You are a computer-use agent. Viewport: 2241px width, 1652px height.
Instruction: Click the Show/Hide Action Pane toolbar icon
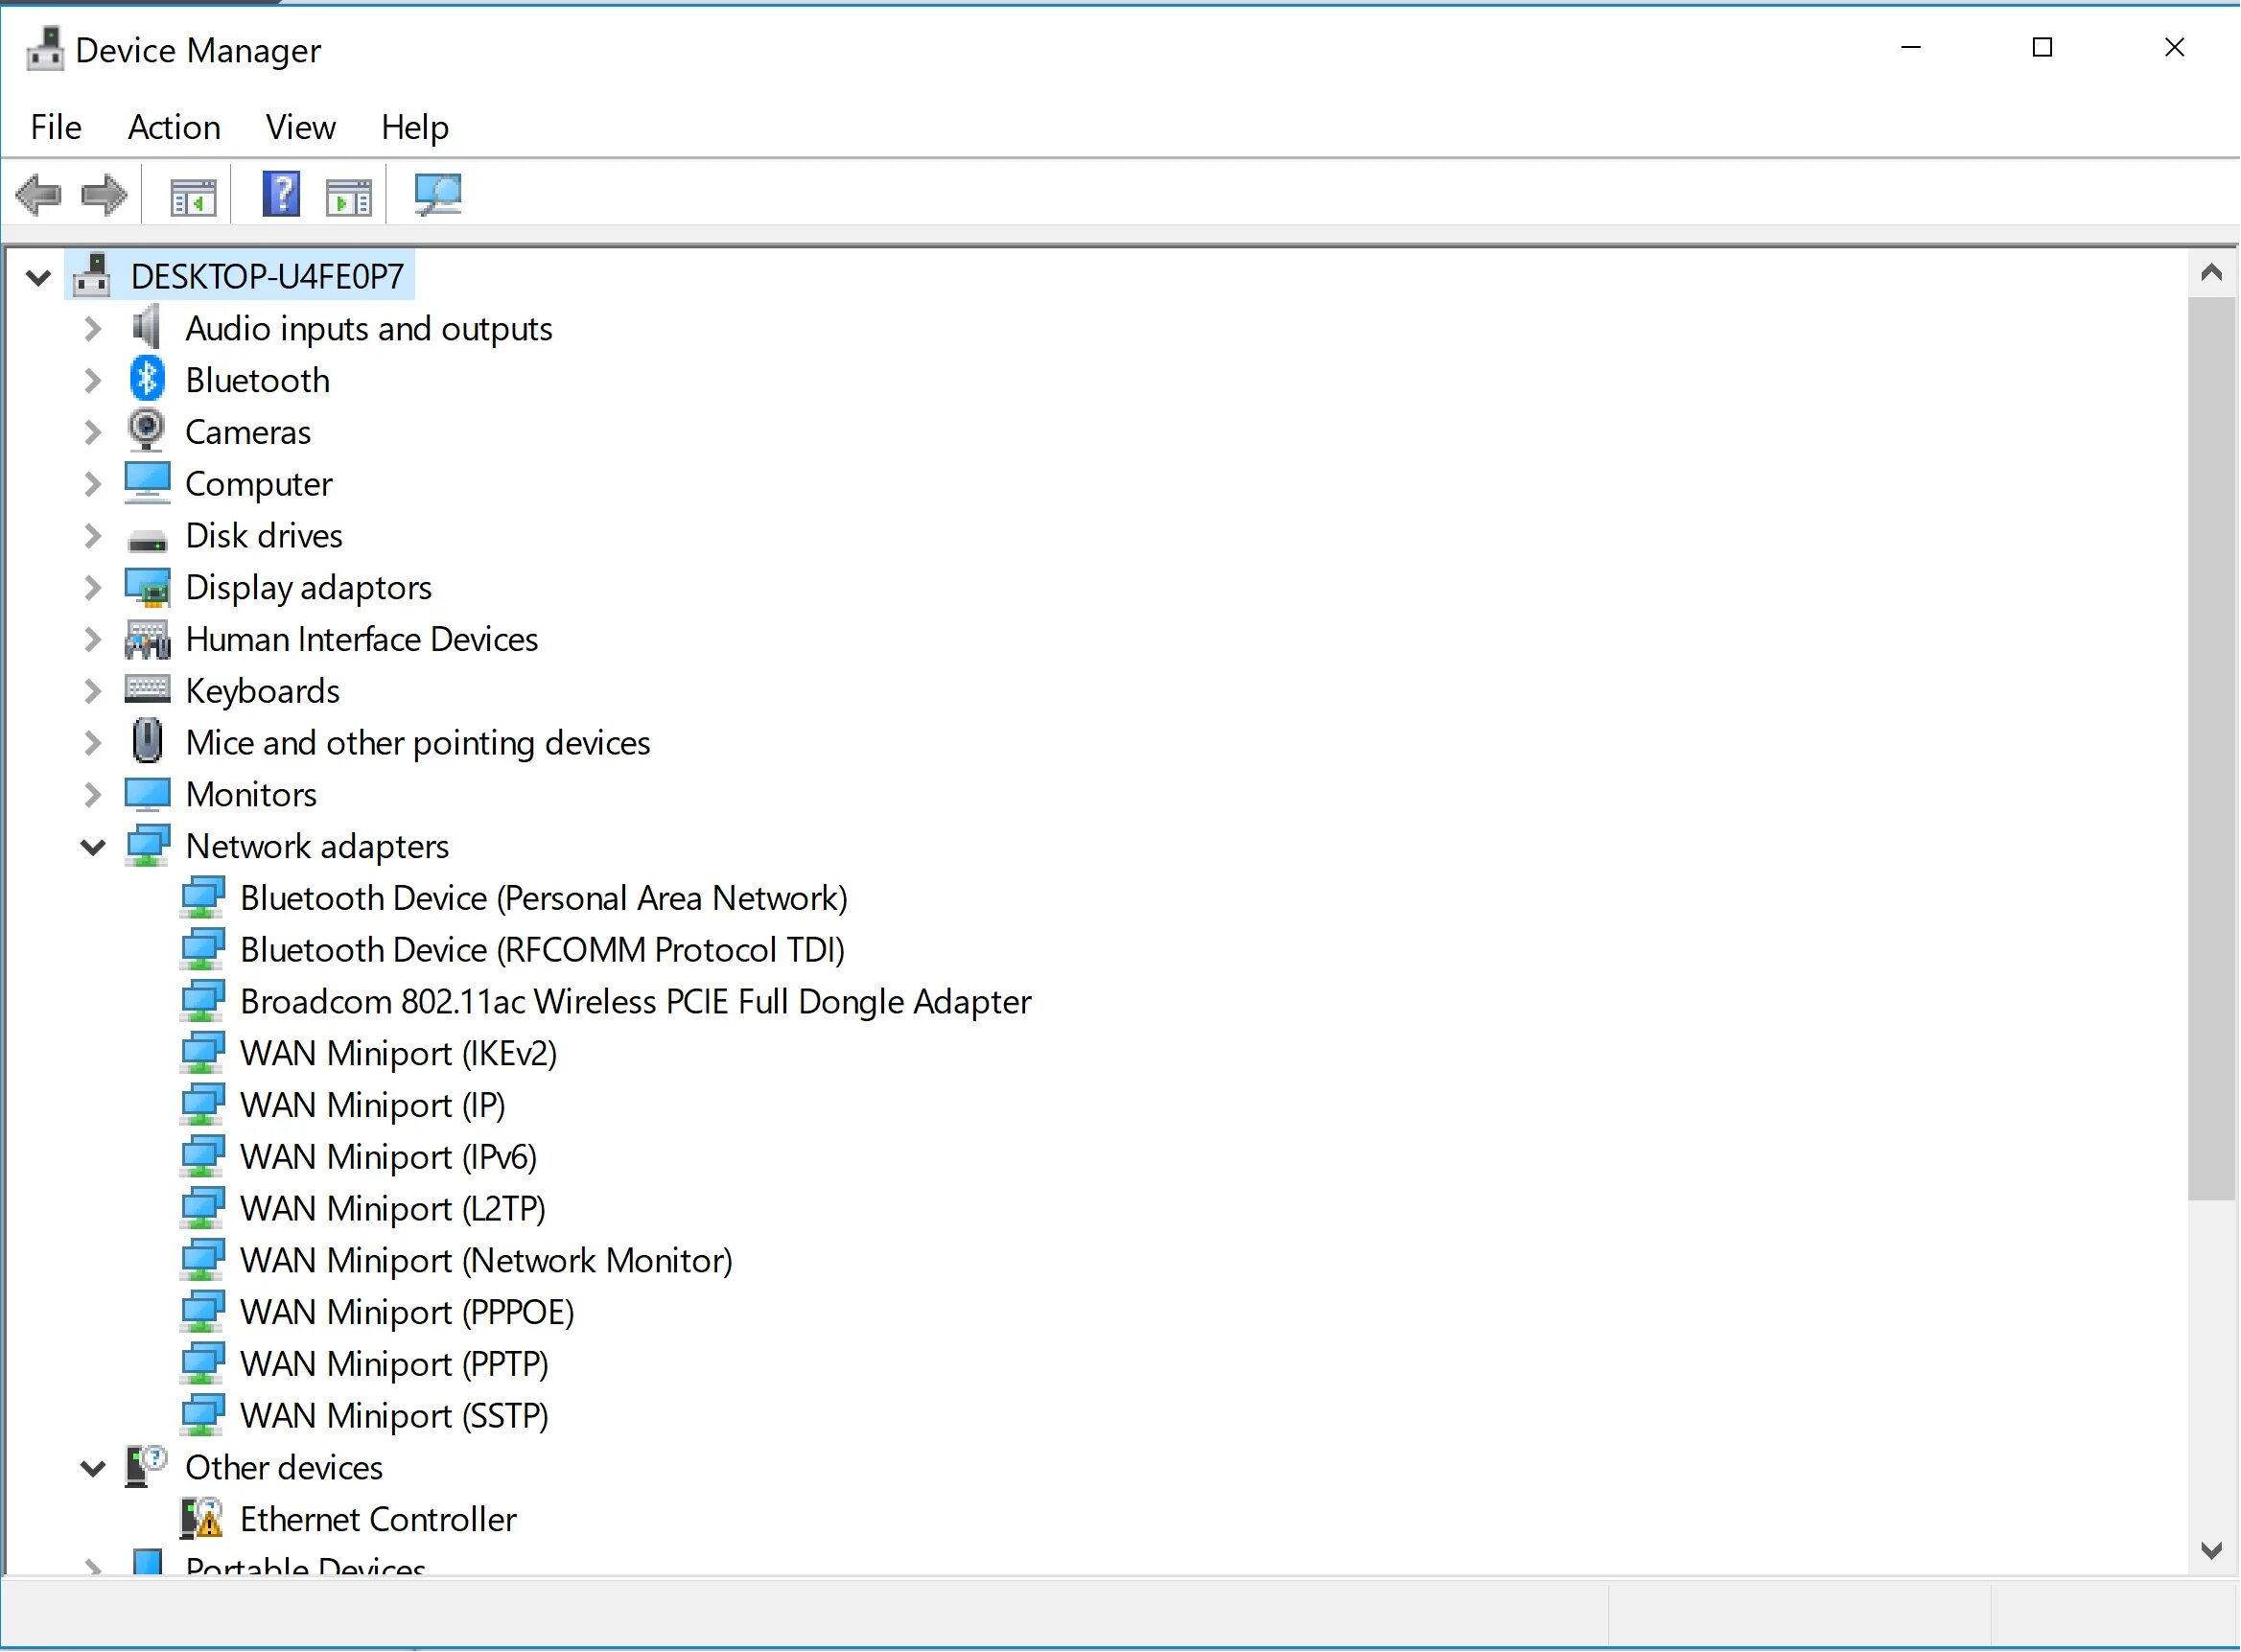coord(349,197)
